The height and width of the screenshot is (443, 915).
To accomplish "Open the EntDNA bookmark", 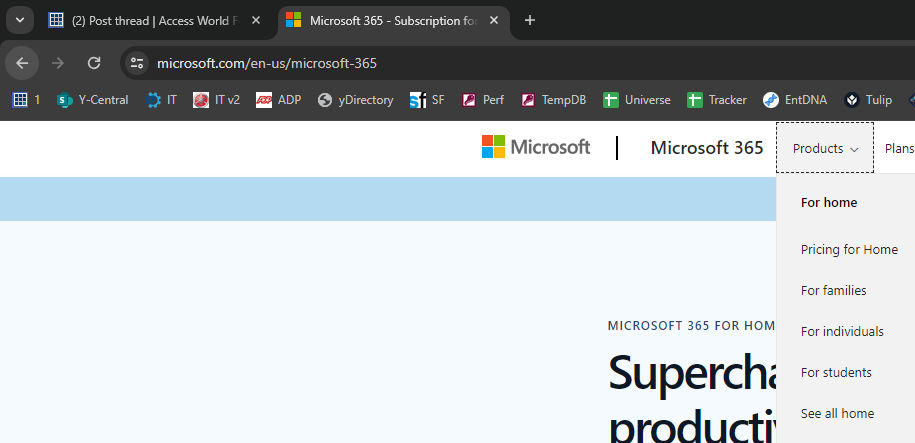I will [795, 100].
